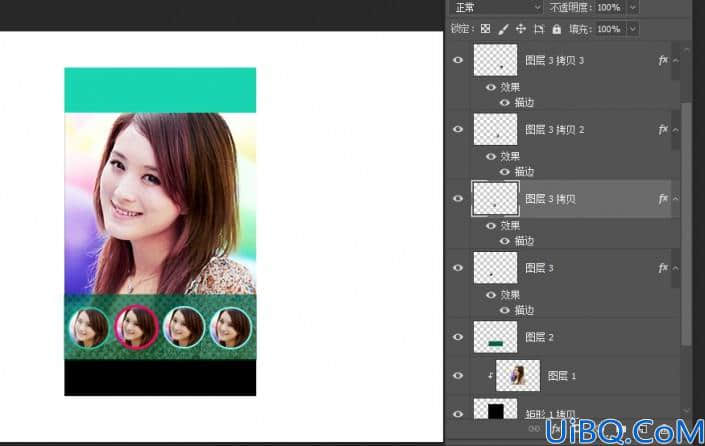Click the large portrait photo on canvas
The width and height of the screenshot is (705, 446).
pyautogui.click(x=160, y=203)
